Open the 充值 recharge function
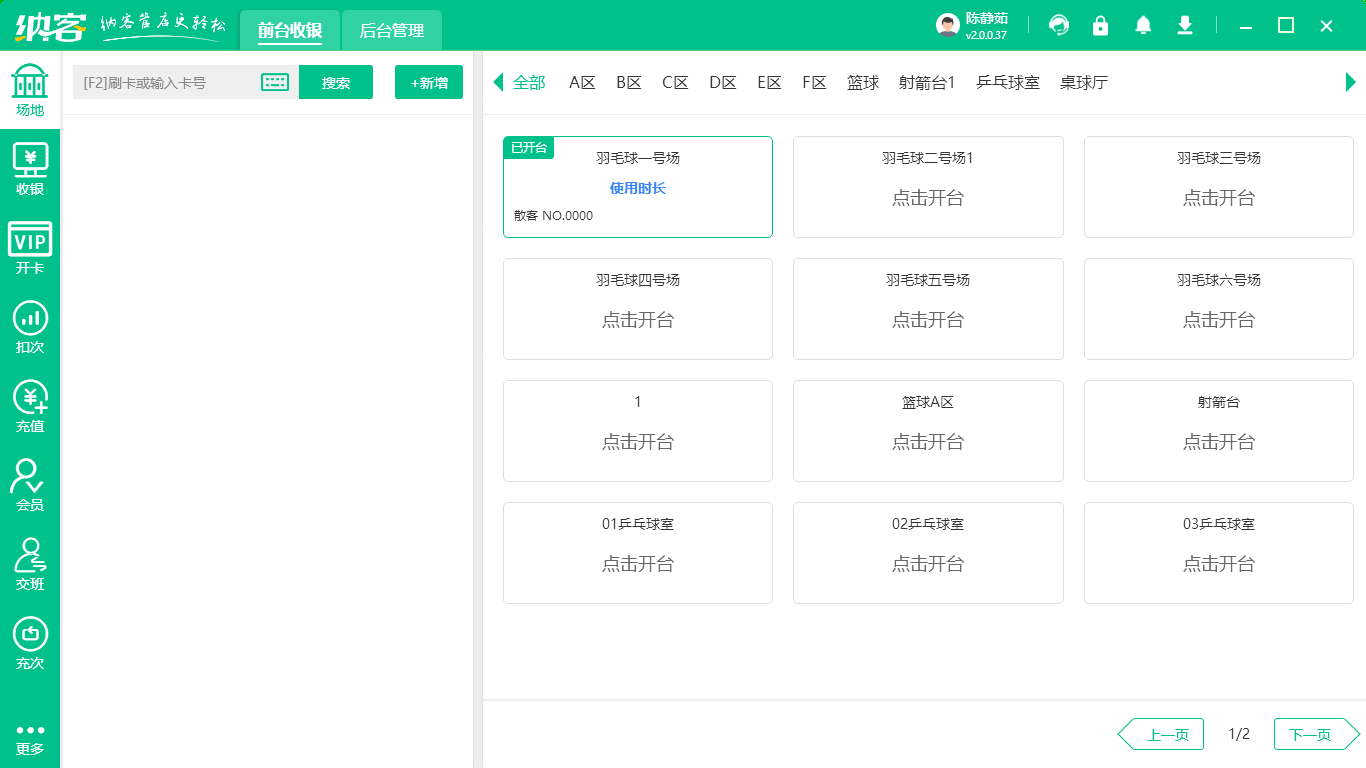1366x768 pixels. [x=30, y=406]
